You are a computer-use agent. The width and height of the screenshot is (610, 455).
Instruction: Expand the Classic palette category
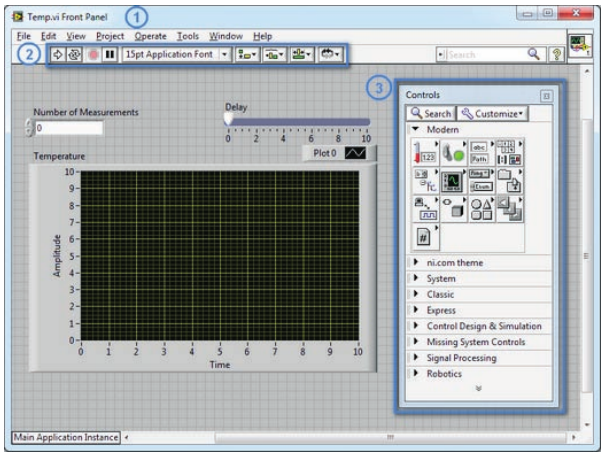click(415, 294)
